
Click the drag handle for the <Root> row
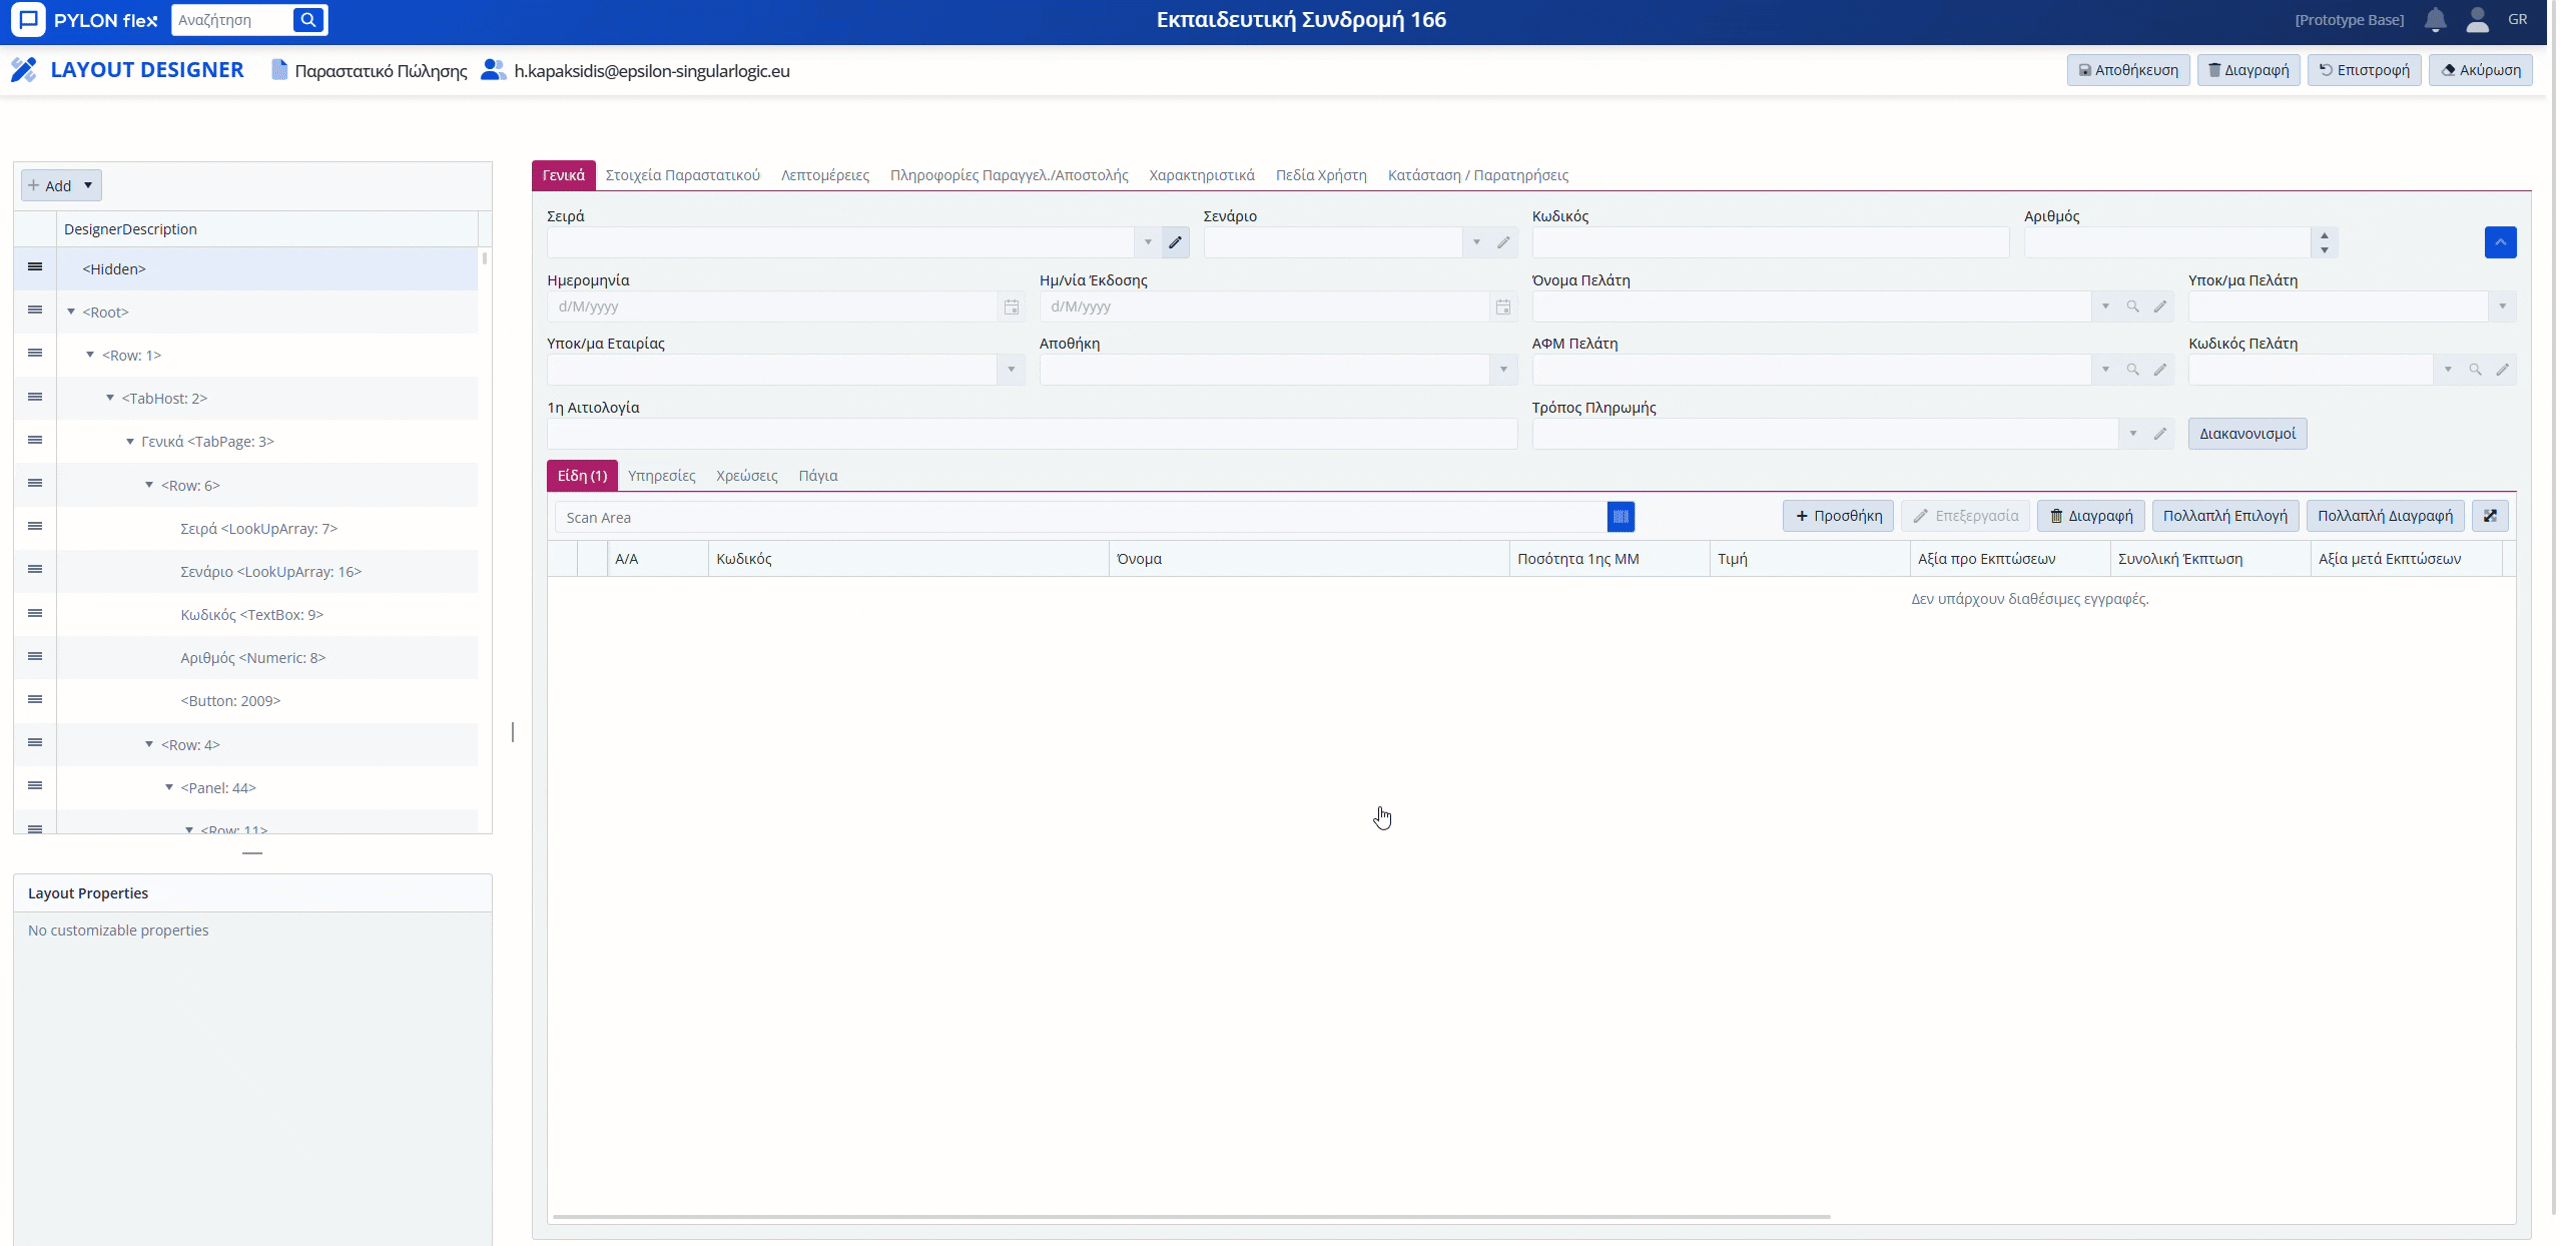35,310
